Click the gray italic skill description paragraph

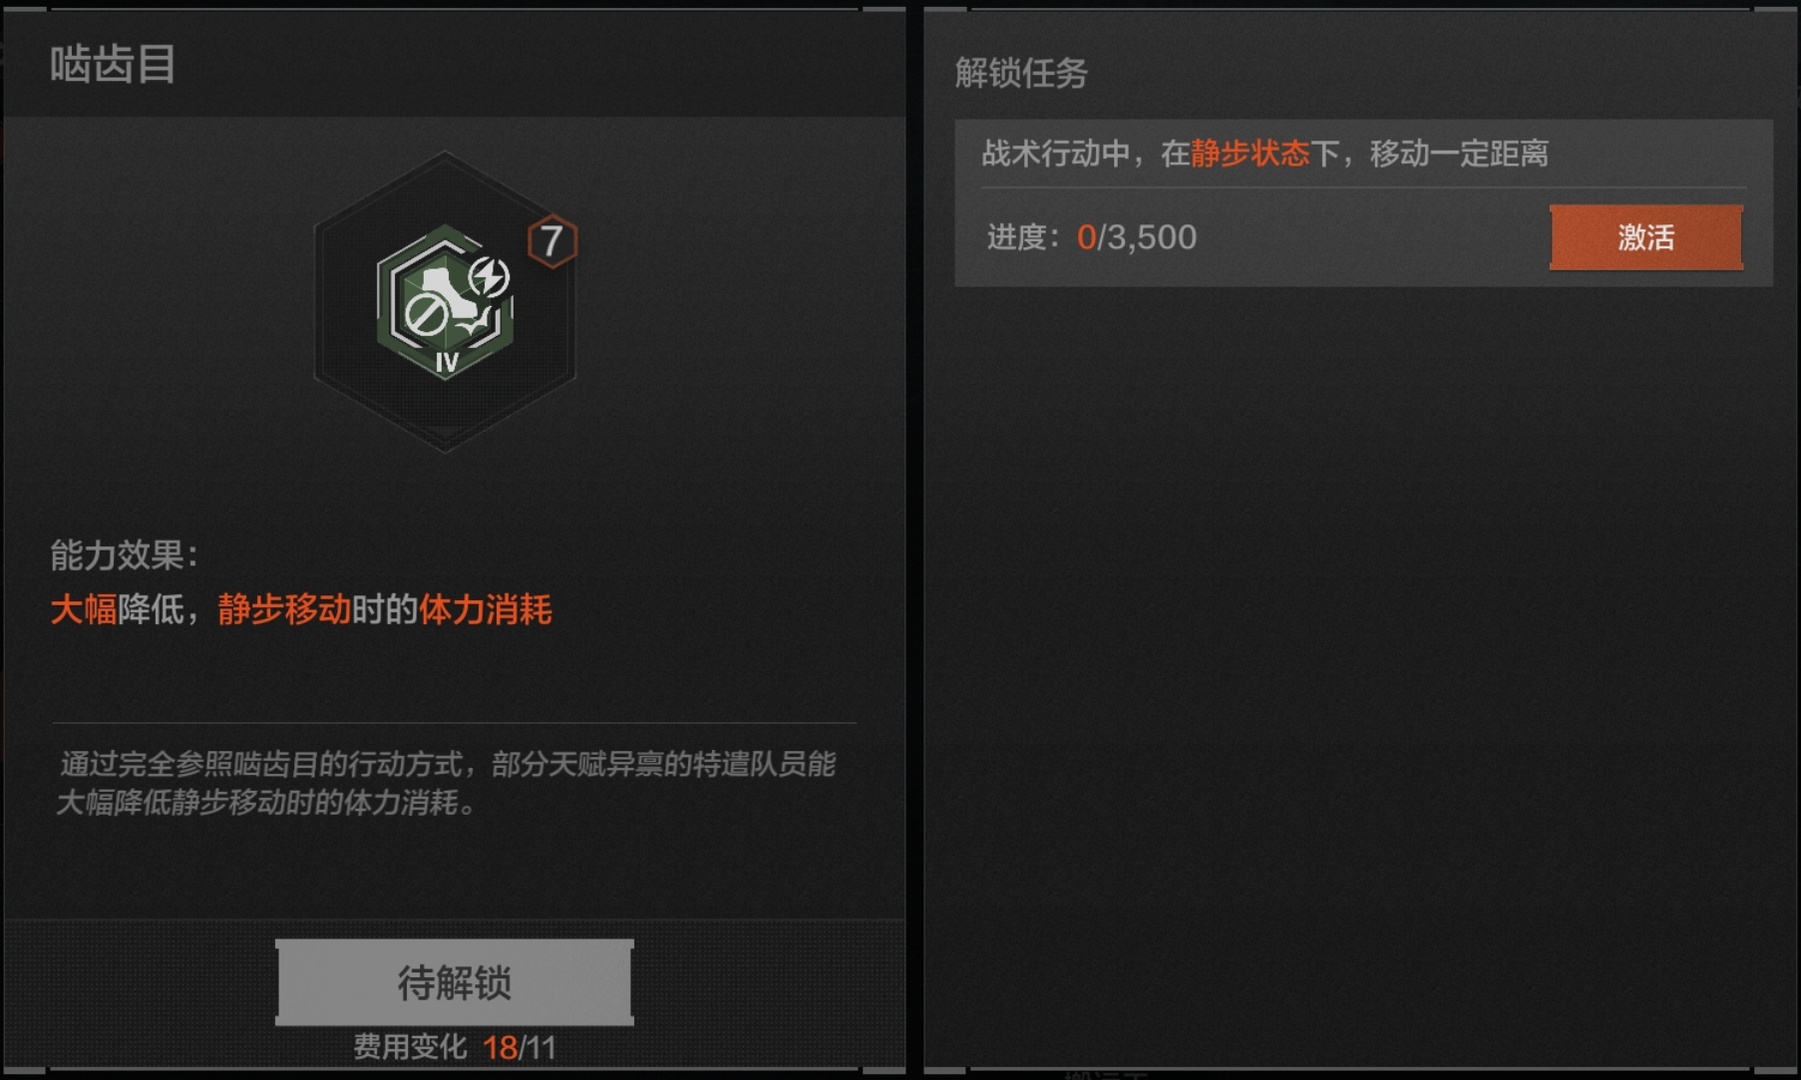pos(447,783)
